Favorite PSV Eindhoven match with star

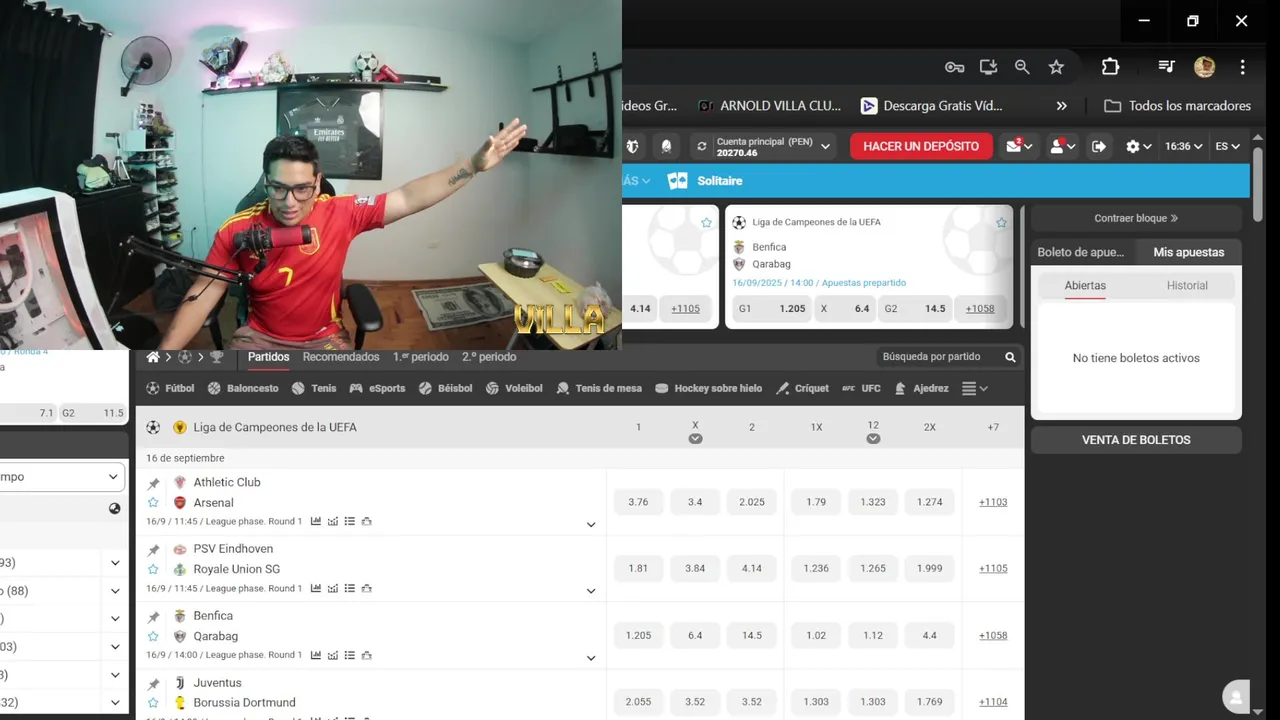[153, 570]
